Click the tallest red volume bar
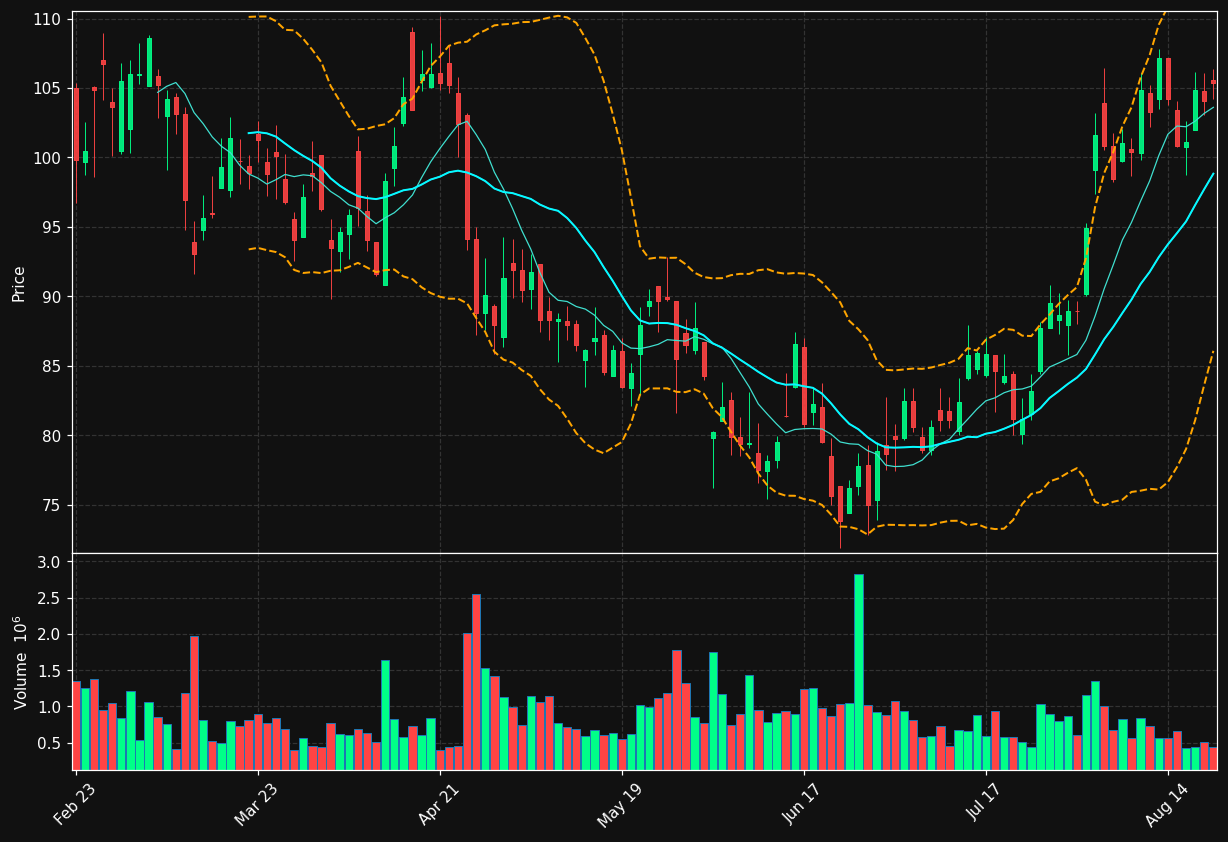The height and width of the screenshot is (842, 1228). 476,682
